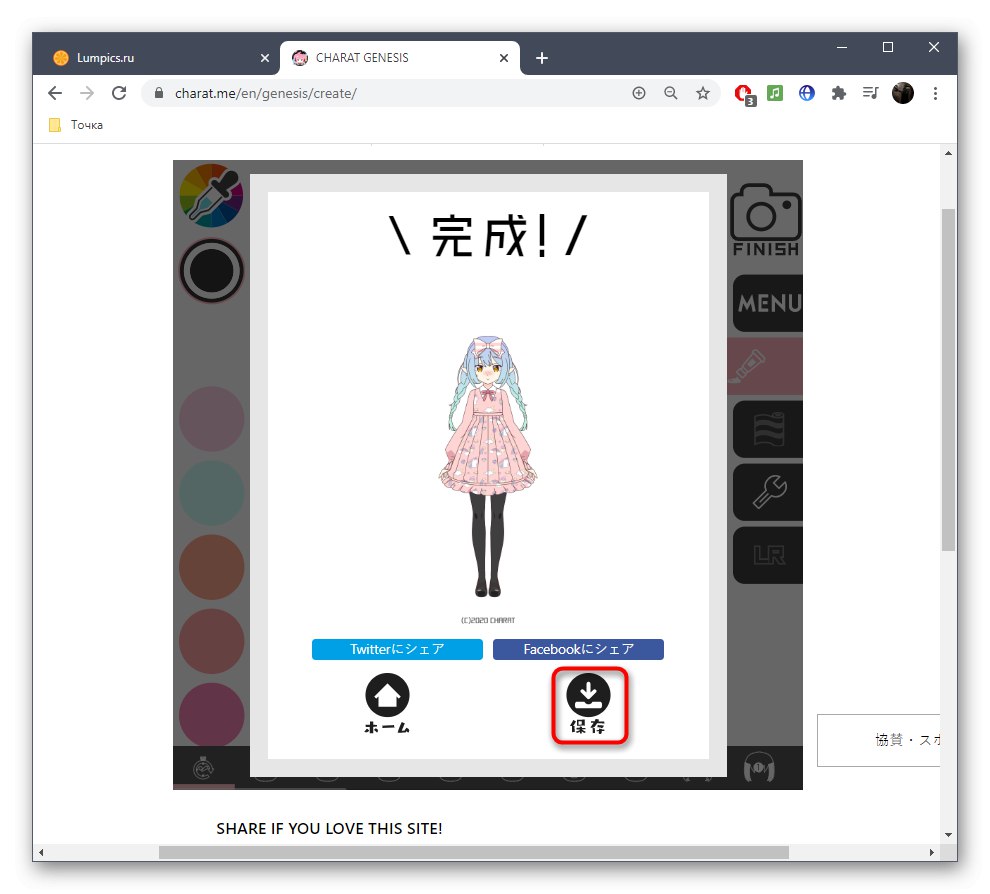Open the Chrome profile avatar
Image resolution: width=990 pixels, height=894 pixels.
[x=903, y=93]
